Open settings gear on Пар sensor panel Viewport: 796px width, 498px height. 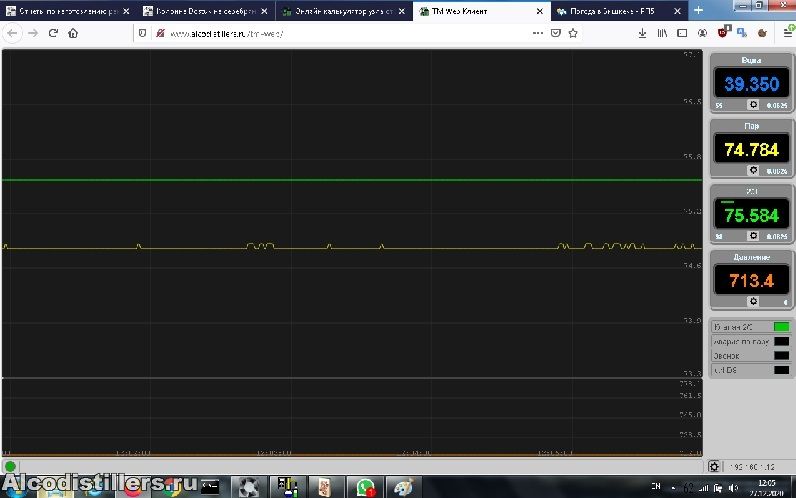pyautogui.click(x=752, y=170)
